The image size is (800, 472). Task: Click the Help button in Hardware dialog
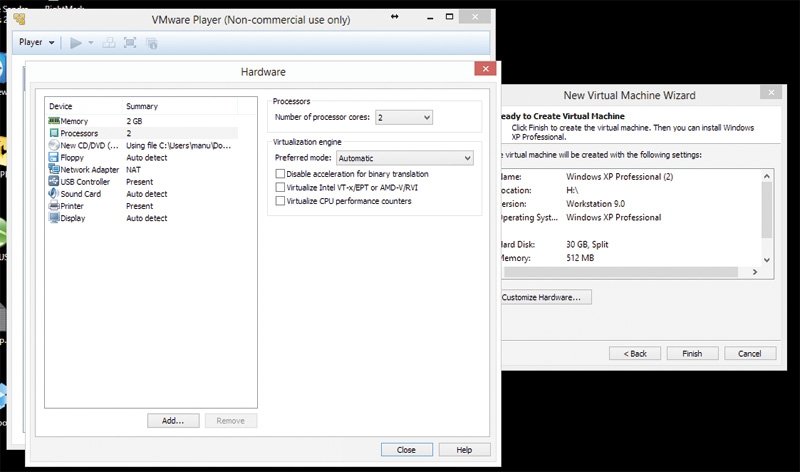(x=464, y=450)
